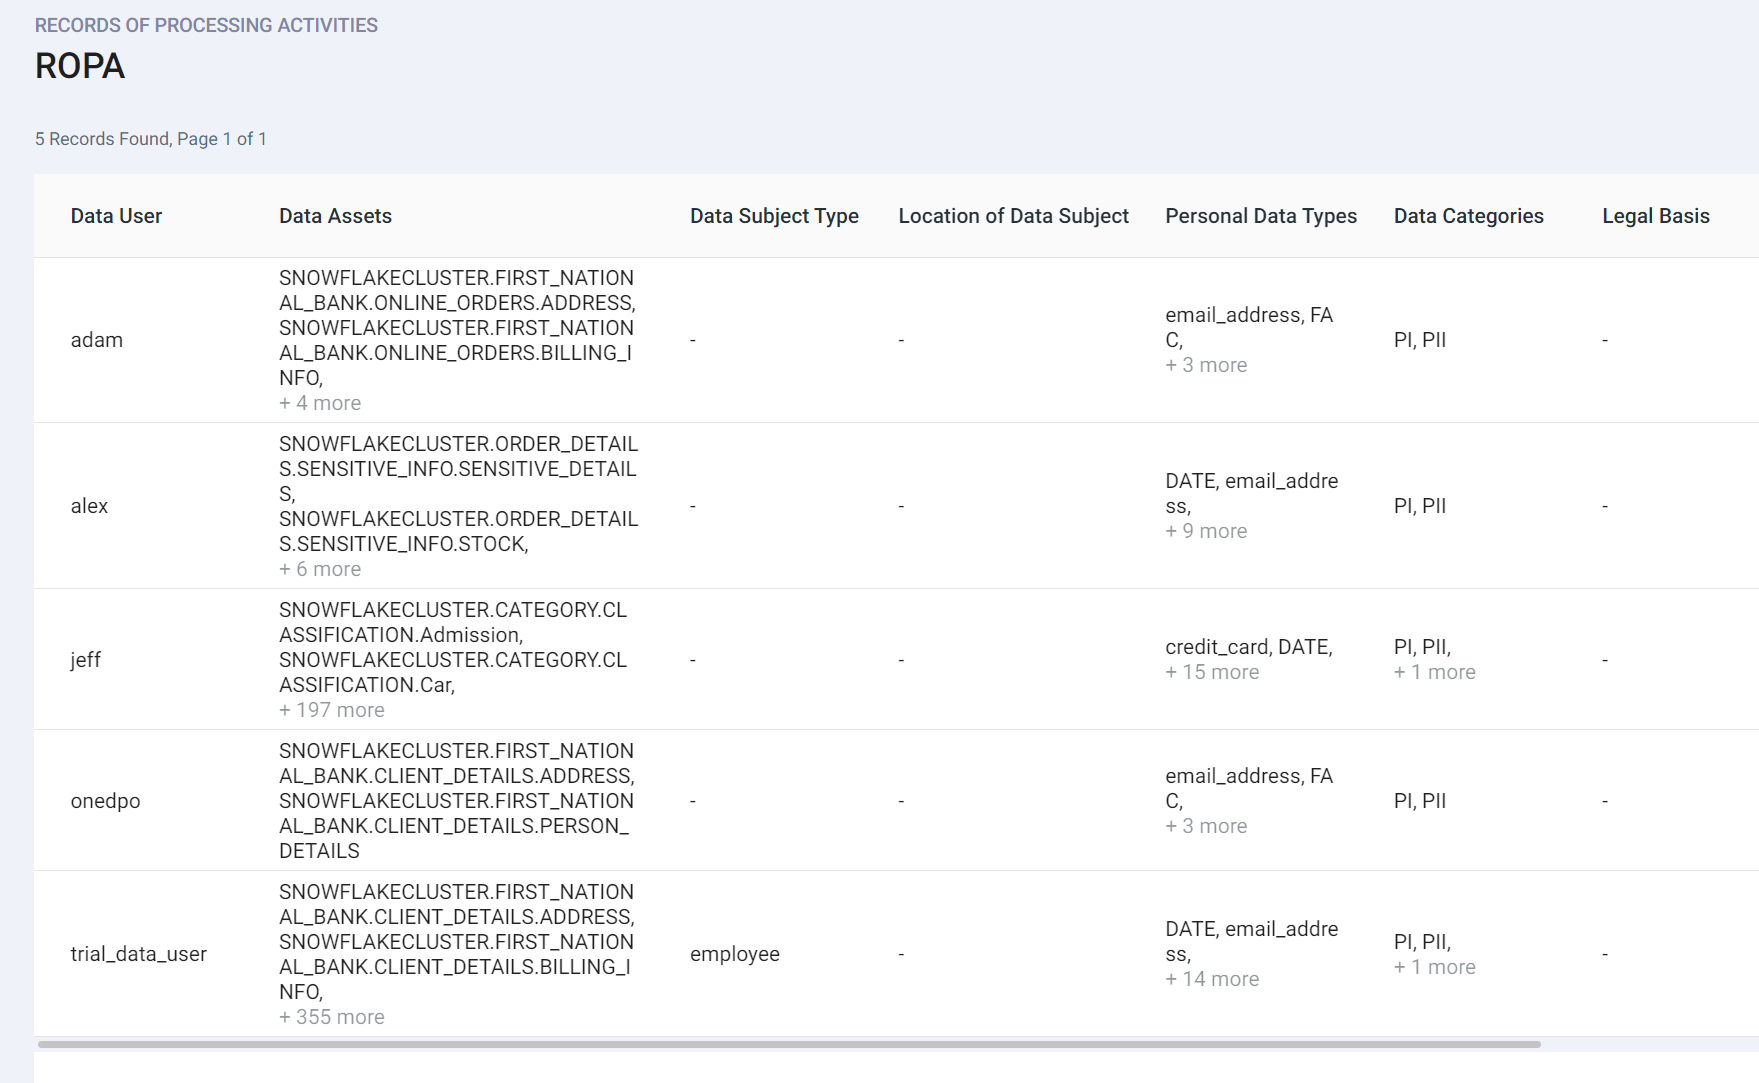Click the RECORDS OF PROCESSING ACTIVITIES breadcrumb
This screenshot has height=1083, width=1759.
[x=207, y=25]
